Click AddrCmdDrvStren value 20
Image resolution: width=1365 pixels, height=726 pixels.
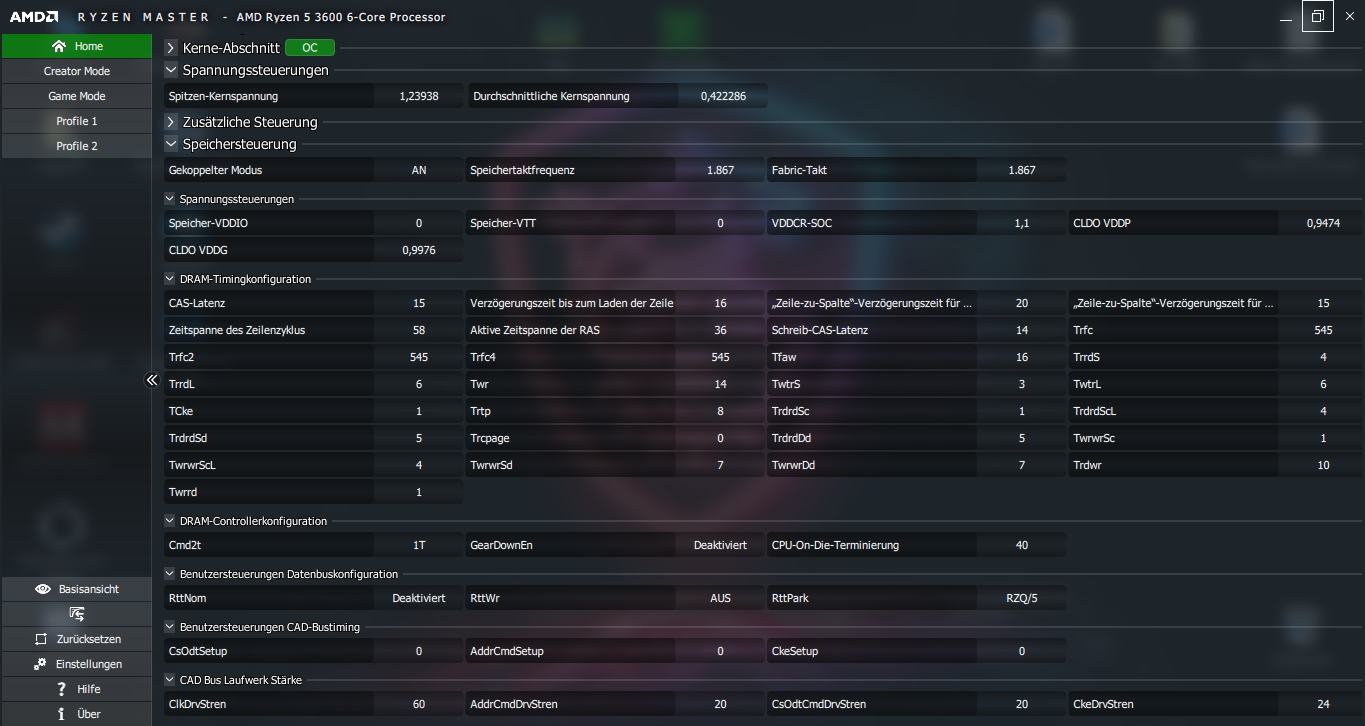[x=720, y=704]
